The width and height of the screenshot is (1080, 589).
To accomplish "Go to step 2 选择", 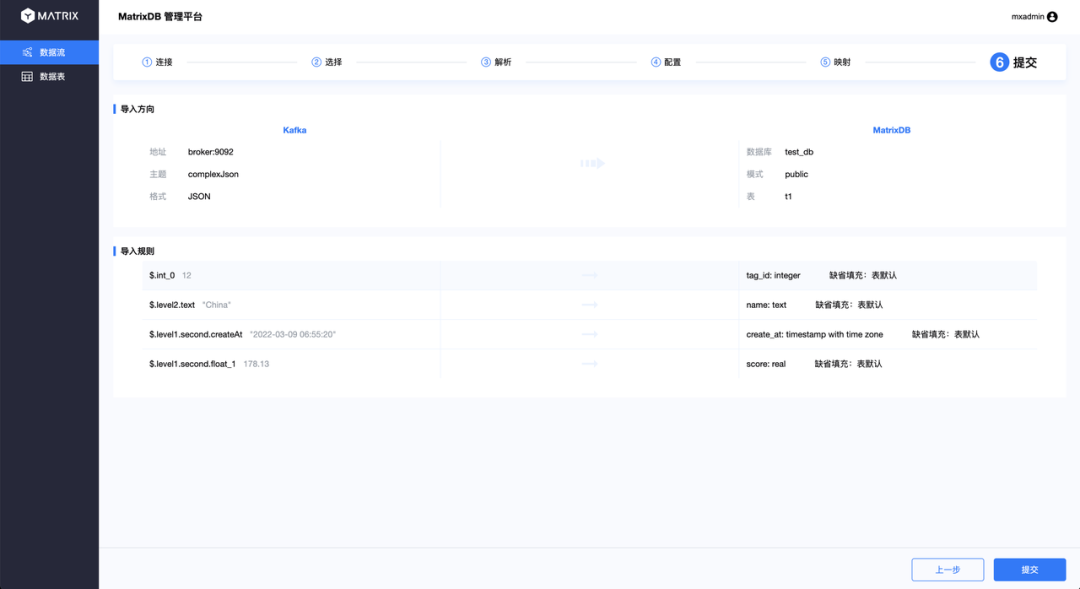I will pos(326,62).
